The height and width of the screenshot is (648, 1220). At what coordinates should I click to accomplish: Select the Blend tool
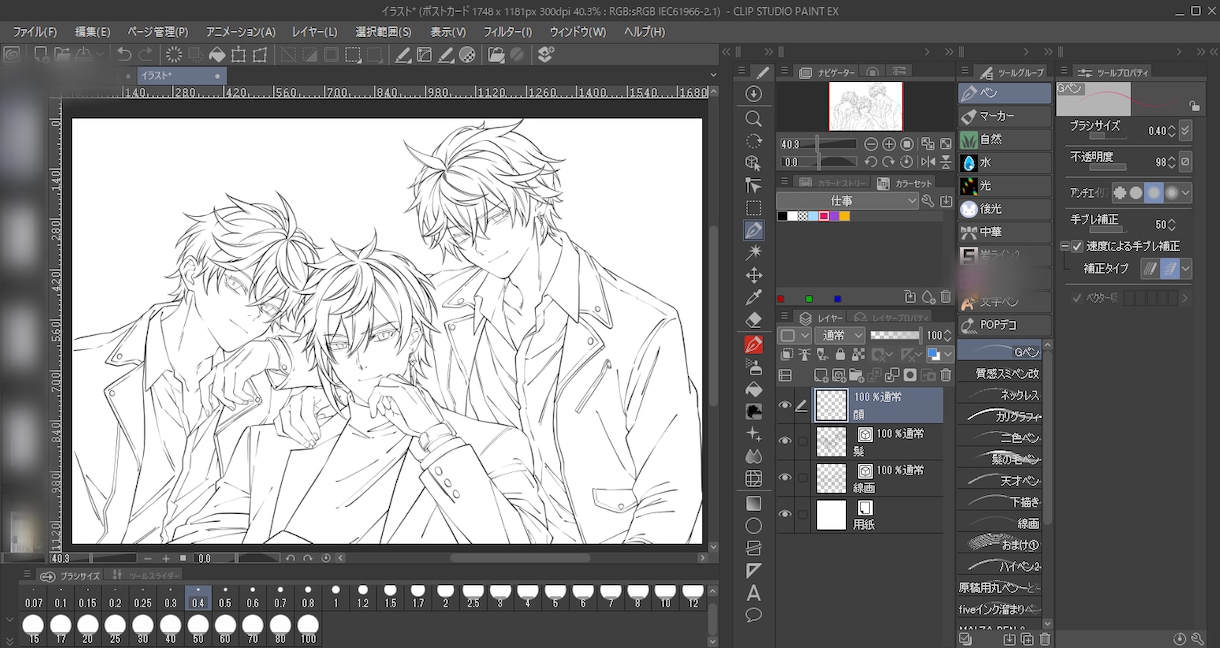pos(754,456)
